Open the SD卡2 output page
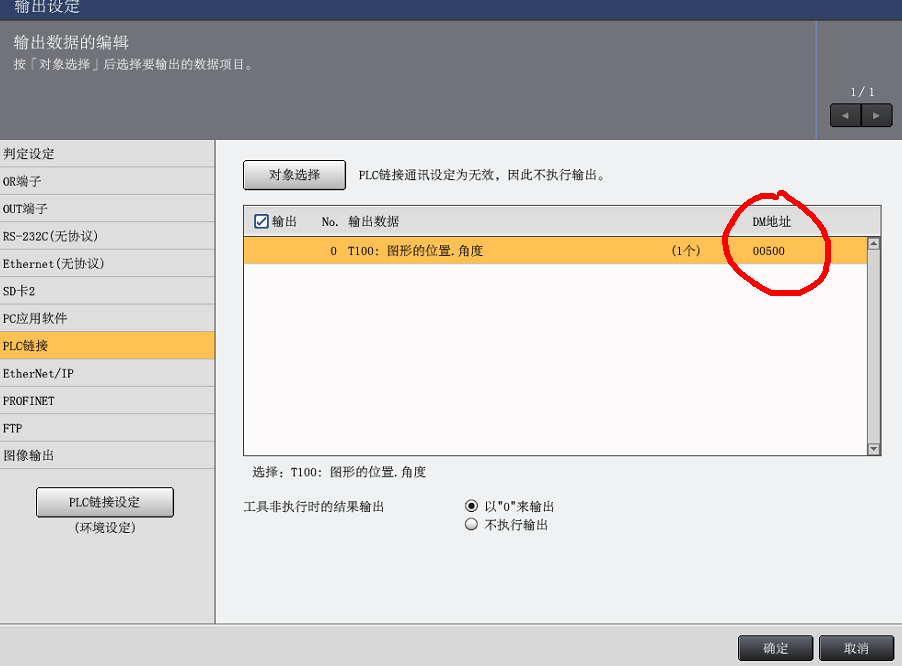Image resolution: width=902 pixels, height=666 pixels. [x=106, y=291]
